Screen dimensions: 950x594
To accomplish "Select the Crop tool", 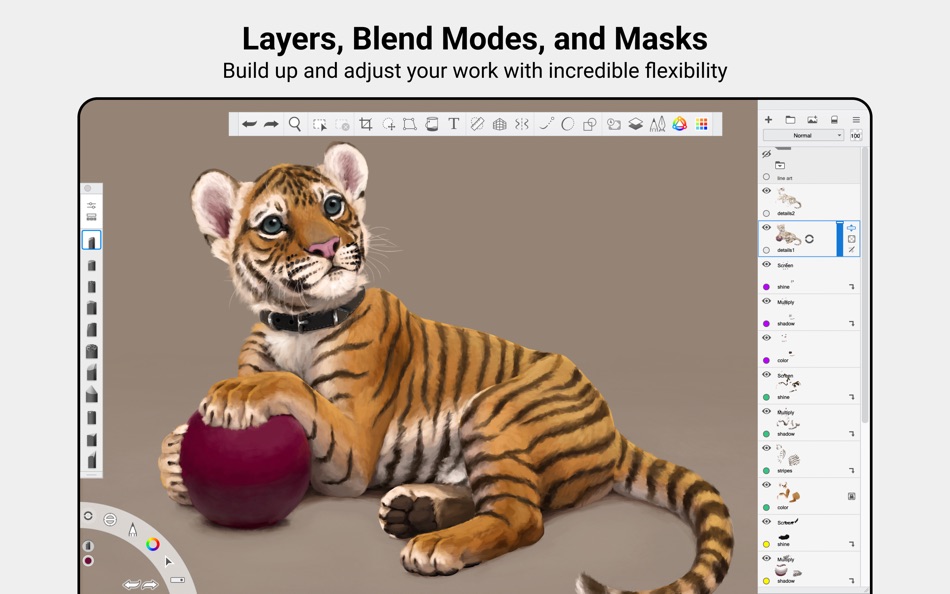I will (365, 124).
